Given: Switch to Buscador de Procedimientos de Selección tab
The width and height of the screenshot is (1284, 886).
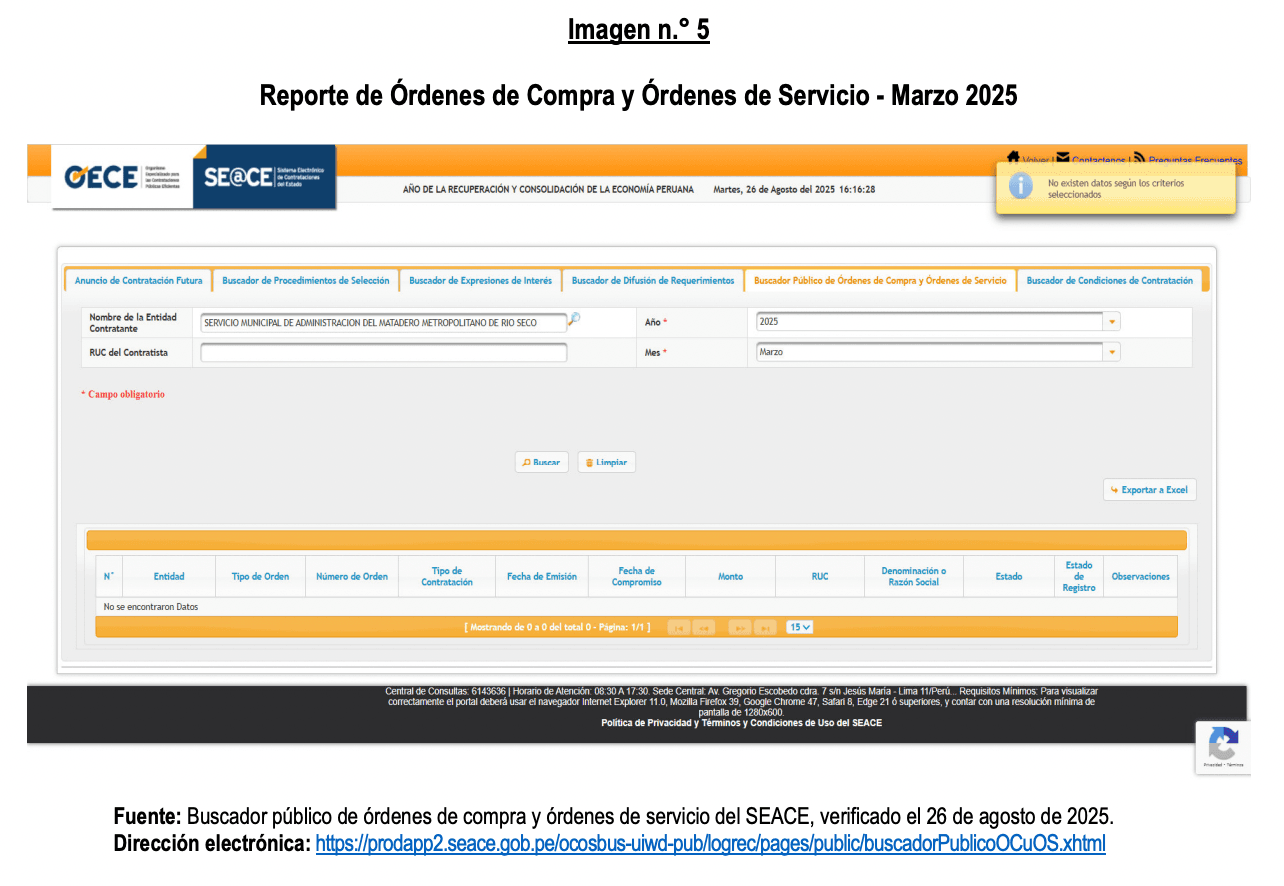Looking at the screenshot, I should click(306, 281).
